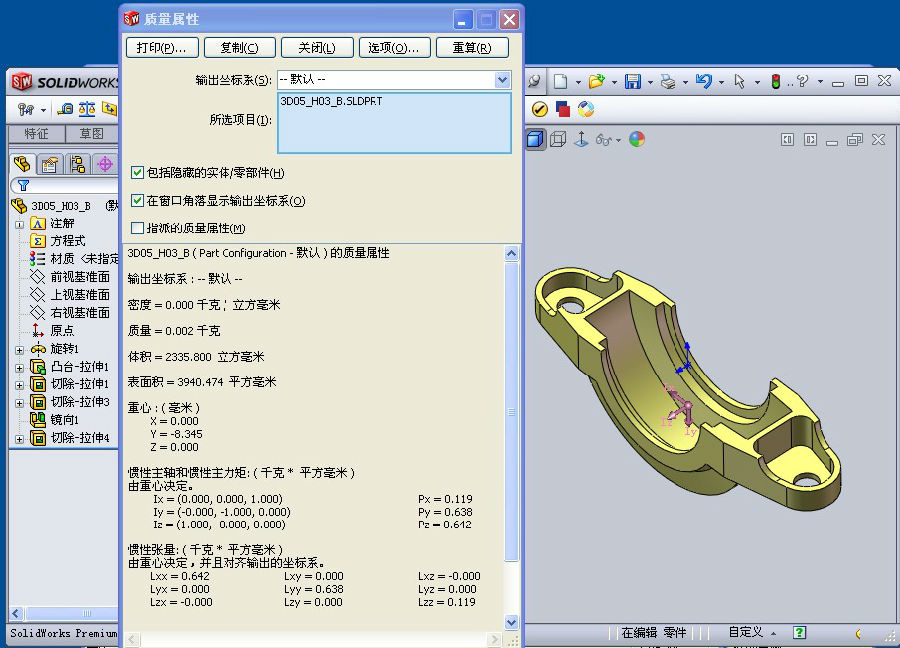
Task: Click the Undo arrow icon
Action: tap(703, 81)
